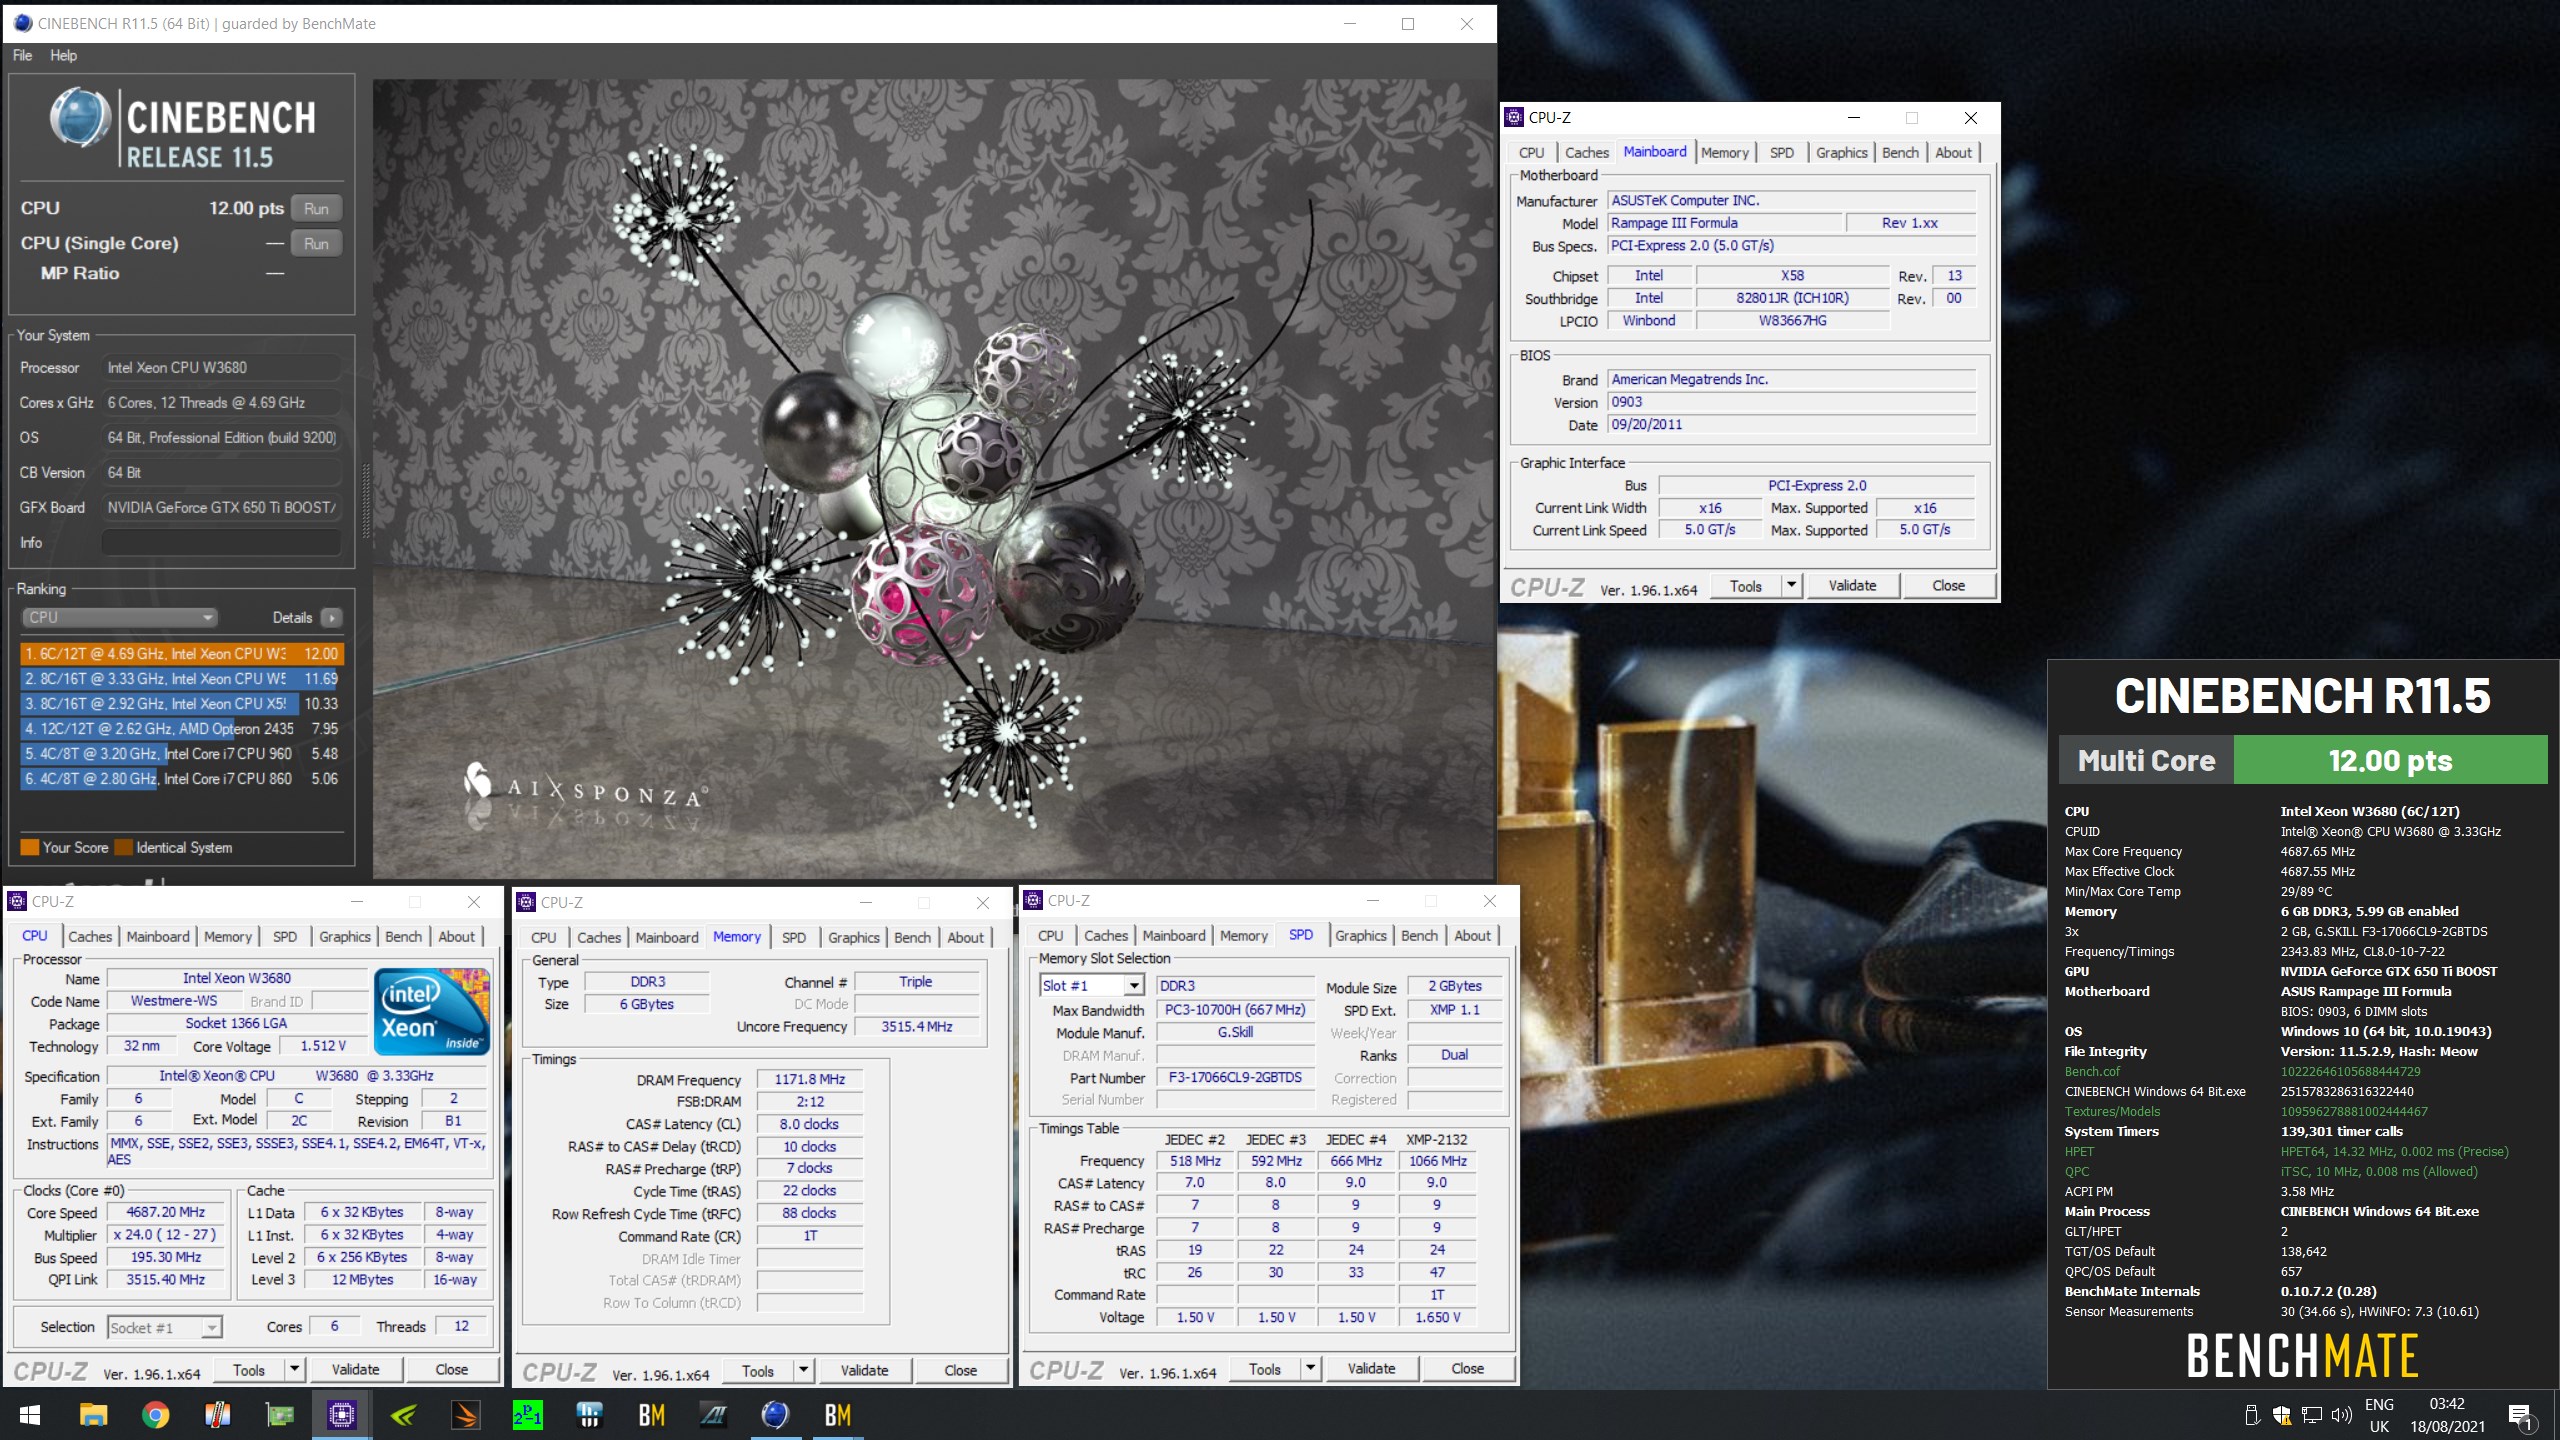Expand Tools dropdown arrow in Mainboard CPU-Z window
This screenshot has width=2560, height=1440.
pyautogui.click(x=1791, y=586)
